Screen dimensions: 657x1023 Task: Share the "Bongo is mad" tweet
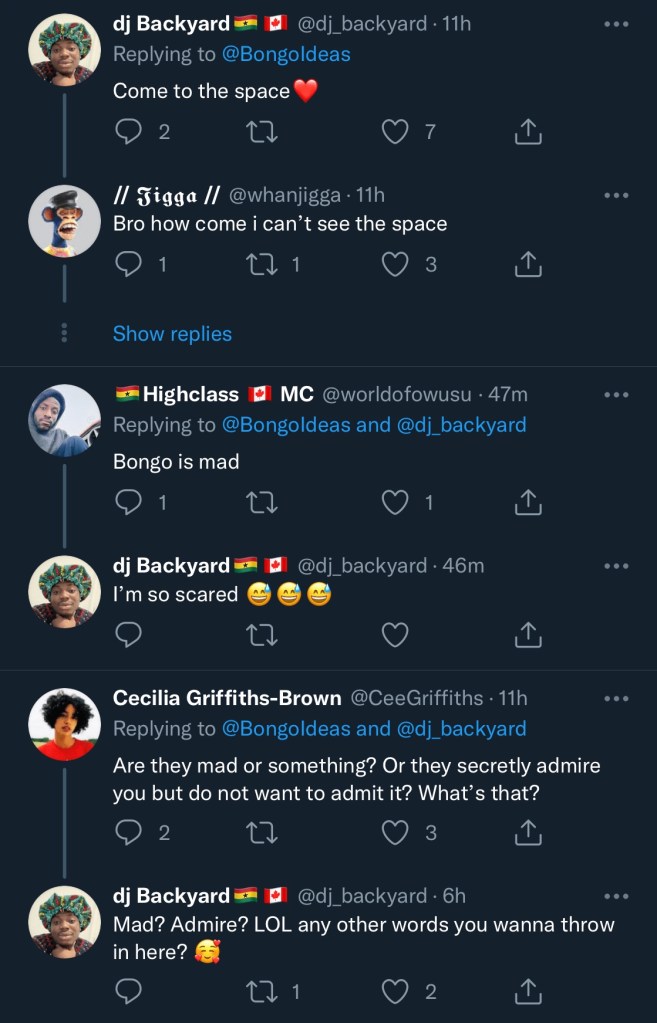coord(528,503)
